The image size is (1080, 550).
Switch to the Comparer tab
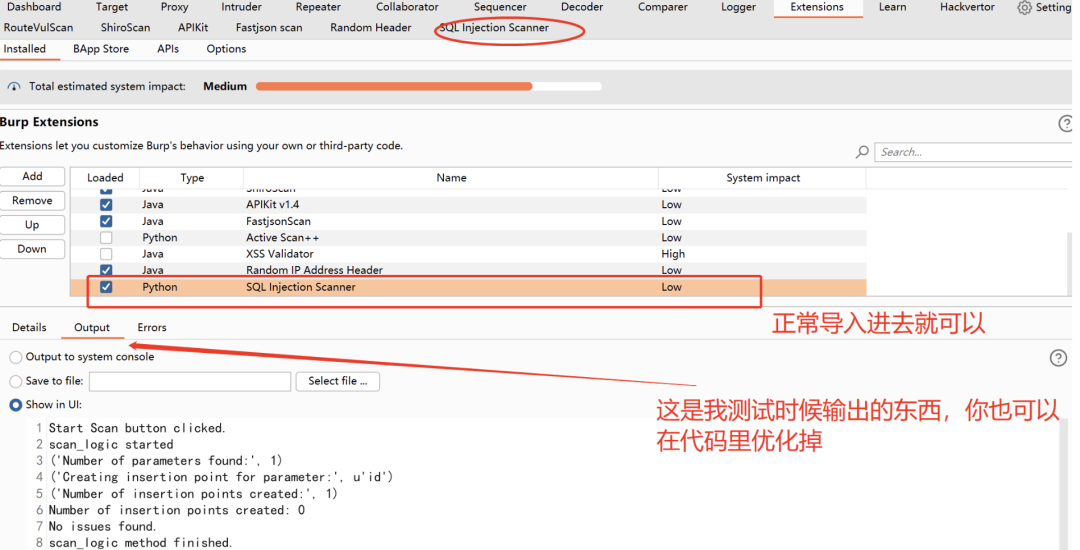663,7
